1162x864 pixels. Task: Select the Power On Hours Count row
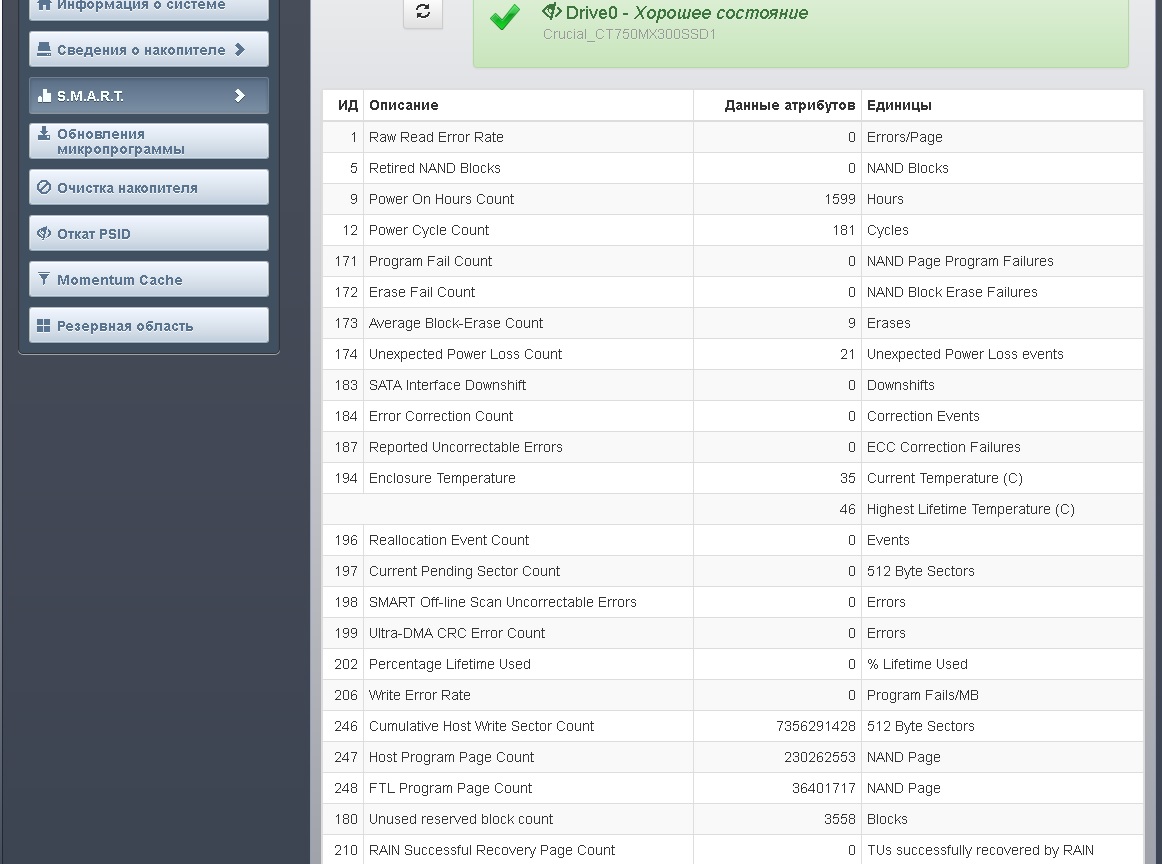coord(441,199)
